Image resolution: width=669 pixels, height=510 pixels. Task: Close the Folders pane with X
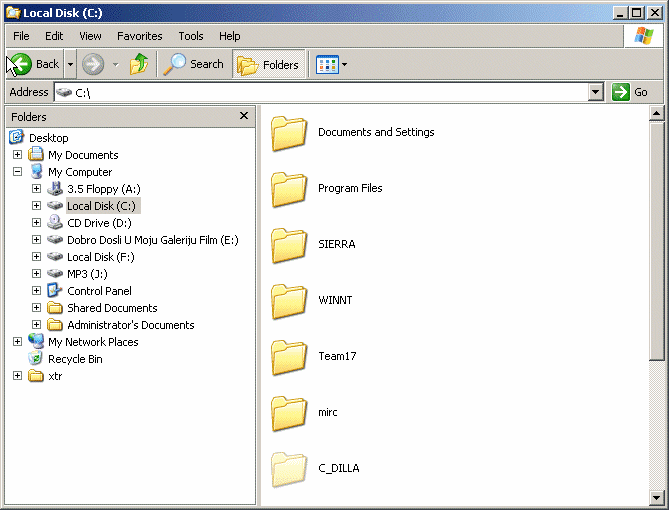point(244,116)
